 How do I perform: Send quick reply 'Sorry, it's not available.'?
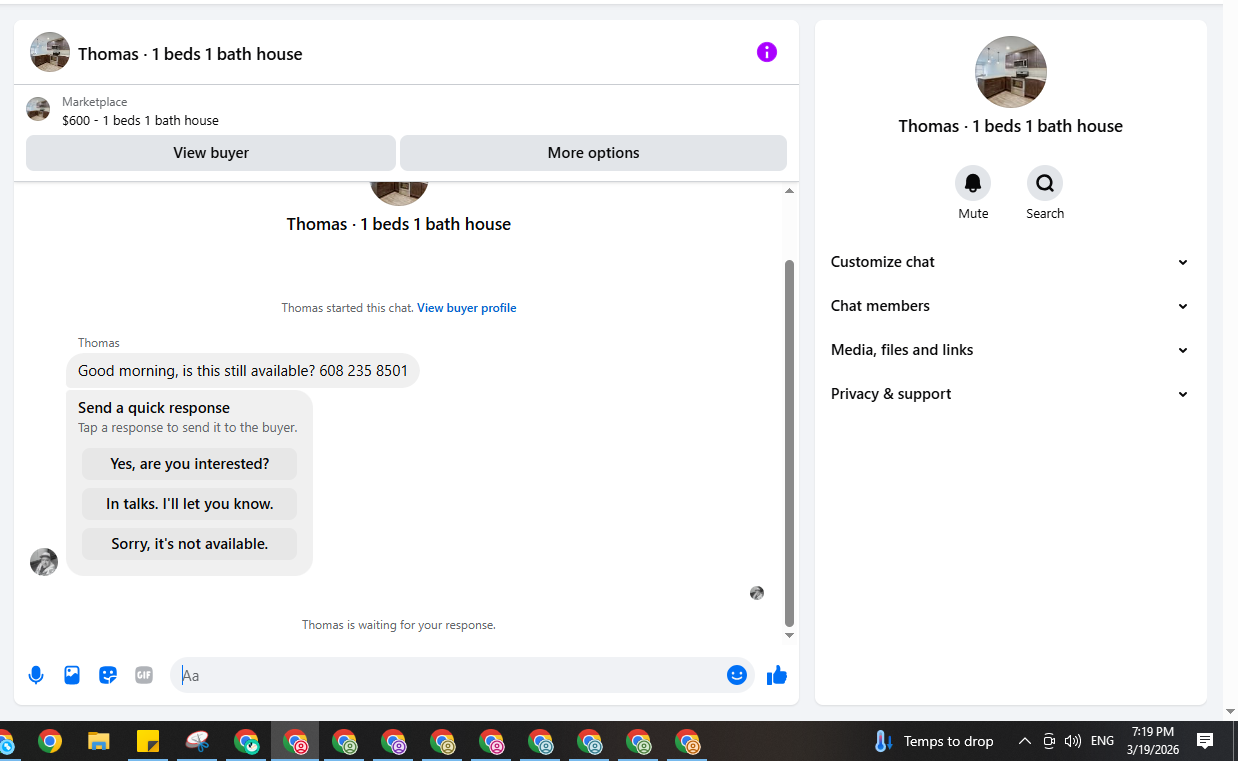click(x=189, y=544)
